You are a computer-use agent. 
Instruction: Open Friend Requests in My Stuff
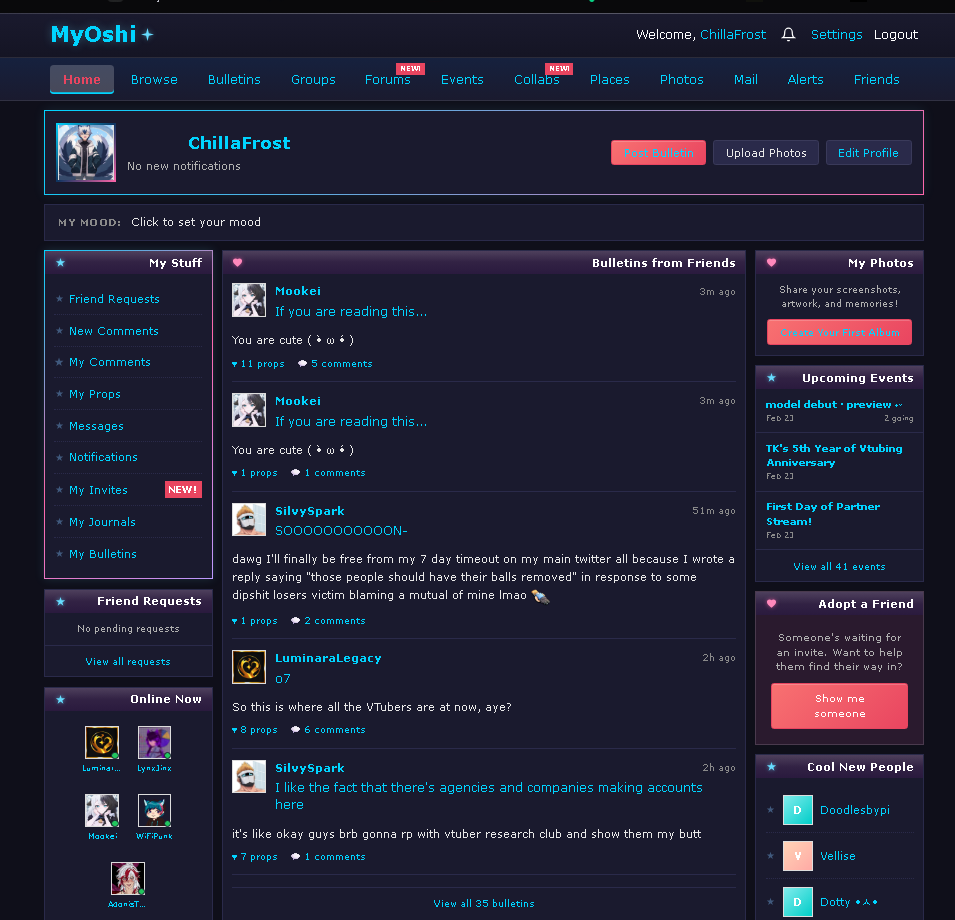115,299
